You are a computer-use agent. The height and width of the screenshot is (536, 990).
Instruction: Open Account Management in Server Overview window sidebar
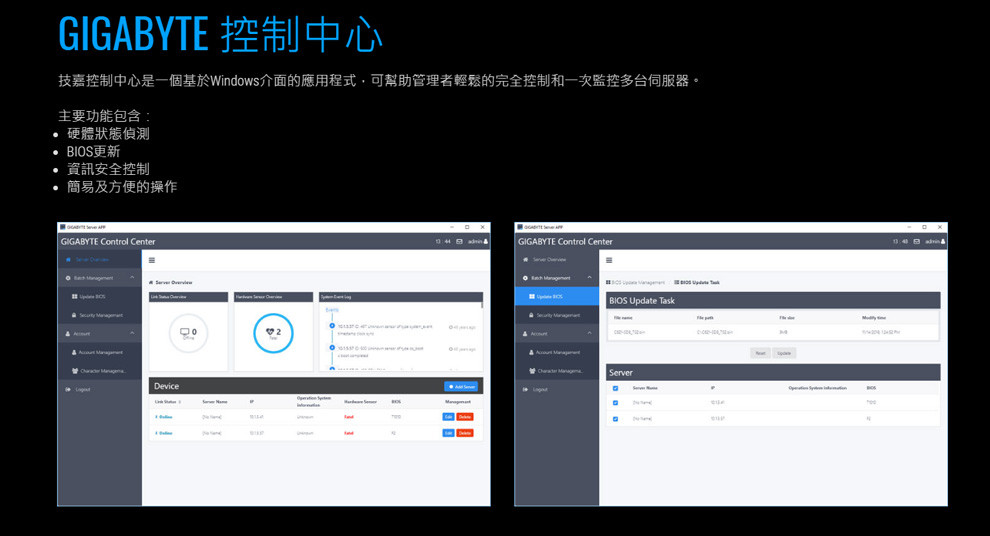click(100, 352)
